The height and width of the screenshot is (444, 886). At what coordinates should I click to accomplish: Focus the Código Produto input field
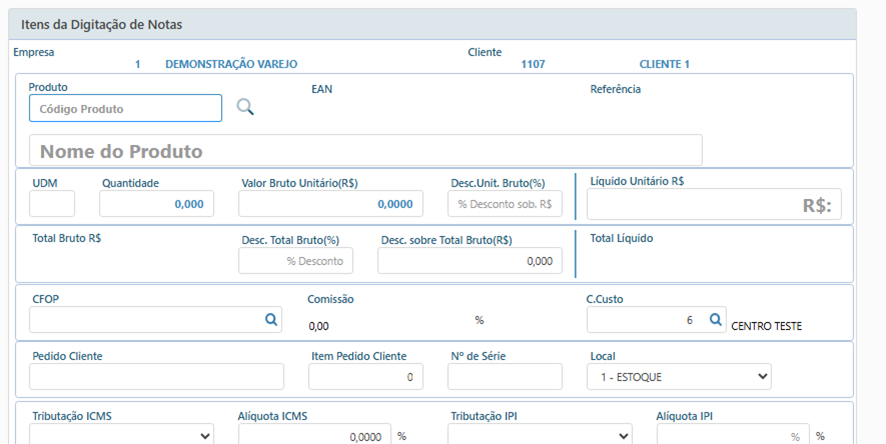pyautogui.click(x=125, y=108)
